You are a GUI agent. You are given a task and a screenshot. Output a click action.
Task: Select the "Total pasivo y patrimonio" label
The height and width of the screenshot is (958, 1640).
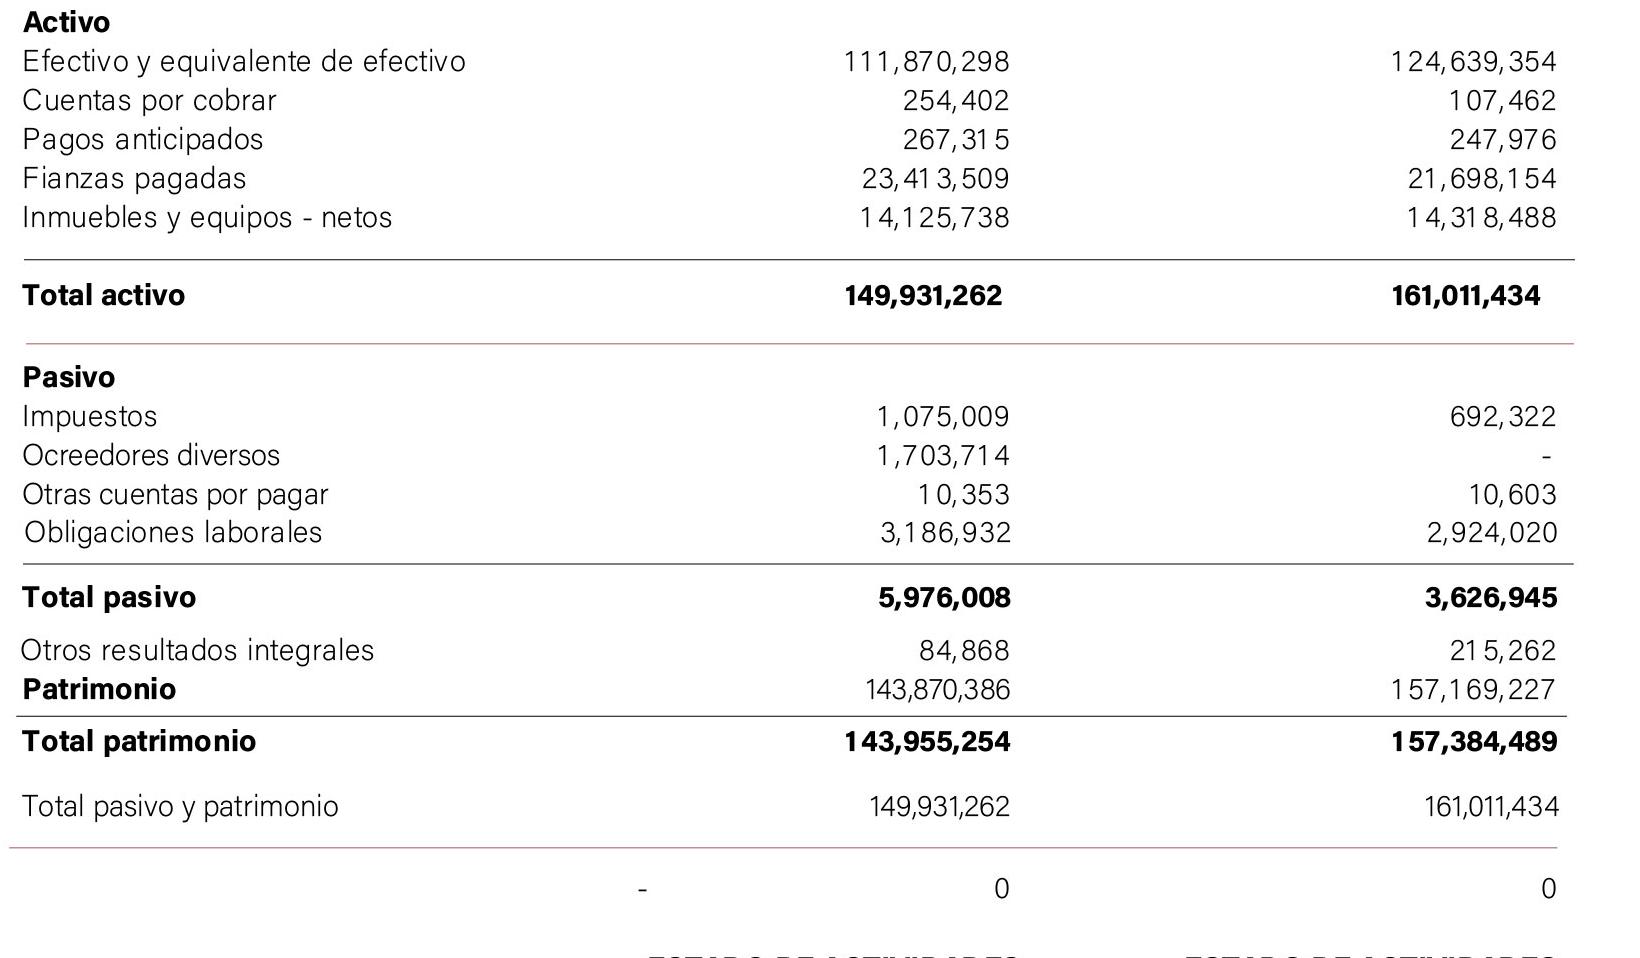[180, 807]
